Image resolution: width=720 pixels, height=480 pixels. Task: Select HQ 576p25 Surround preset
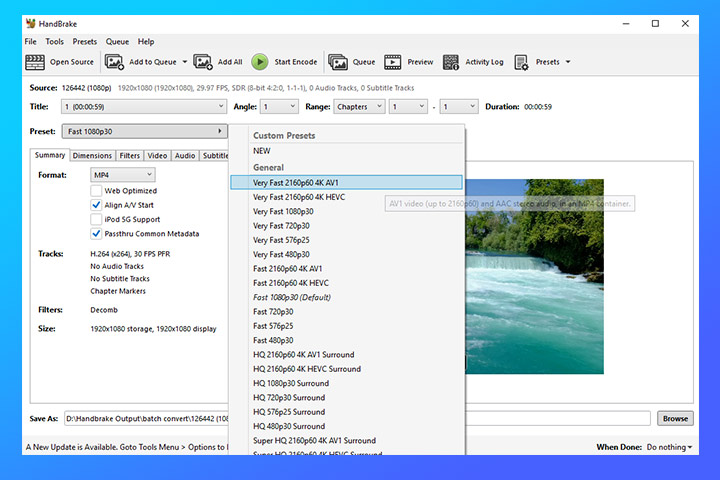[x=347, y=412]
